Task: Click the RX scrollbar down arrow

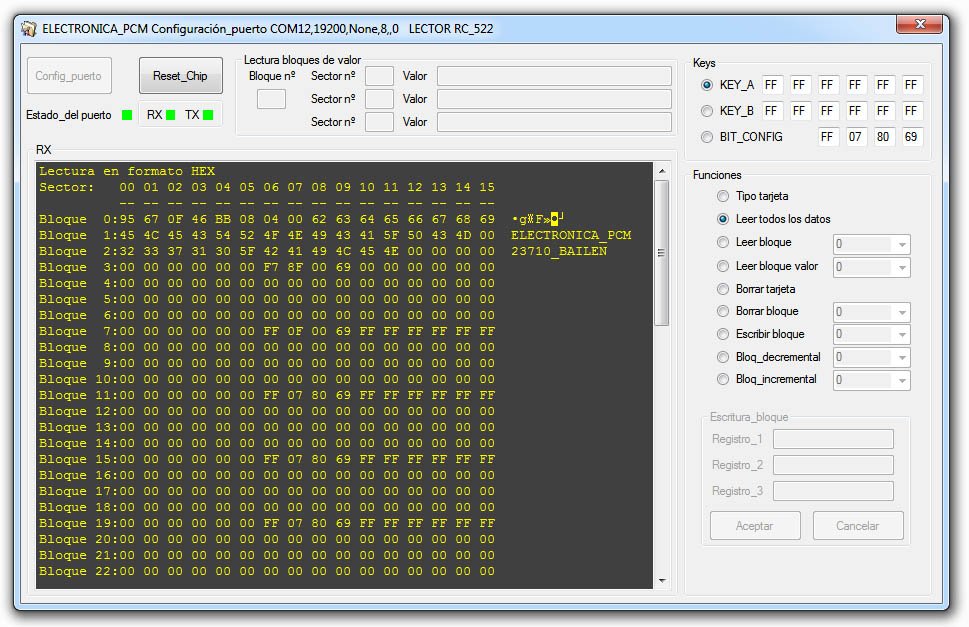Action: tap(662, 581)
